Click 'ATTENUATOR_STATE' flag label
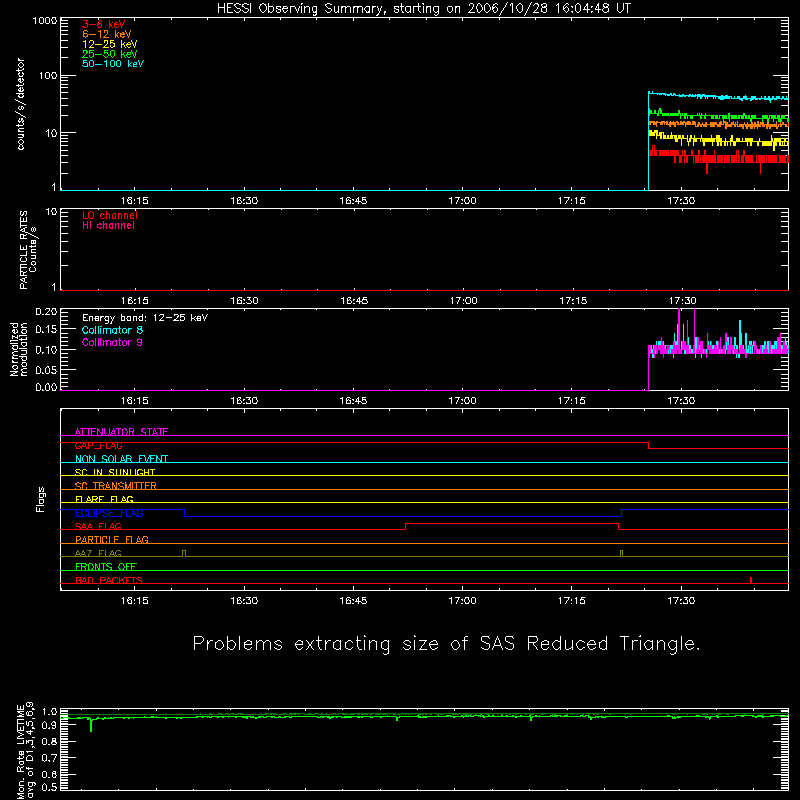 coord(121,432)
